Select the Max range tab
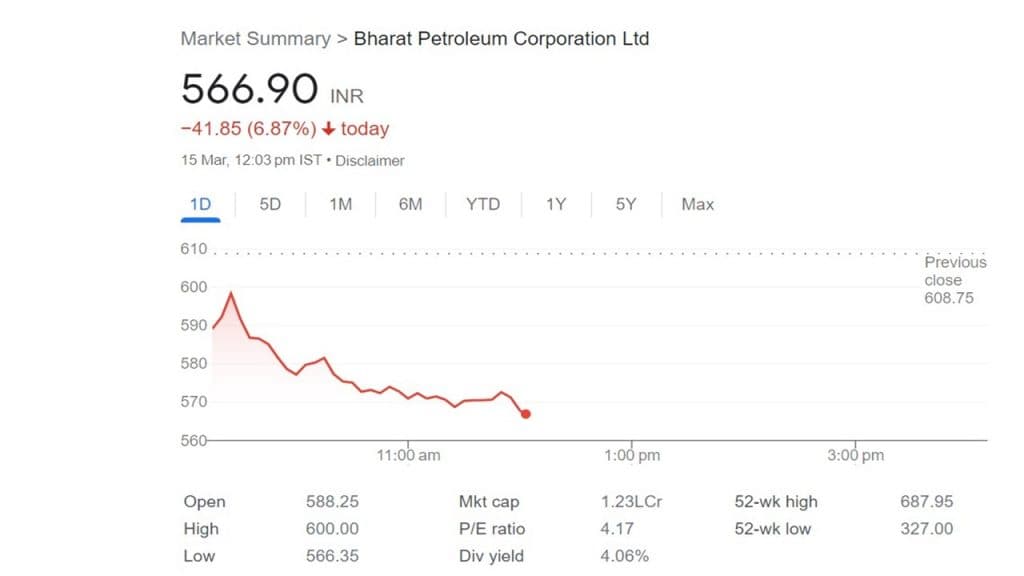Viewport: 1024px width, 576px height. click(x=697, y=205)
